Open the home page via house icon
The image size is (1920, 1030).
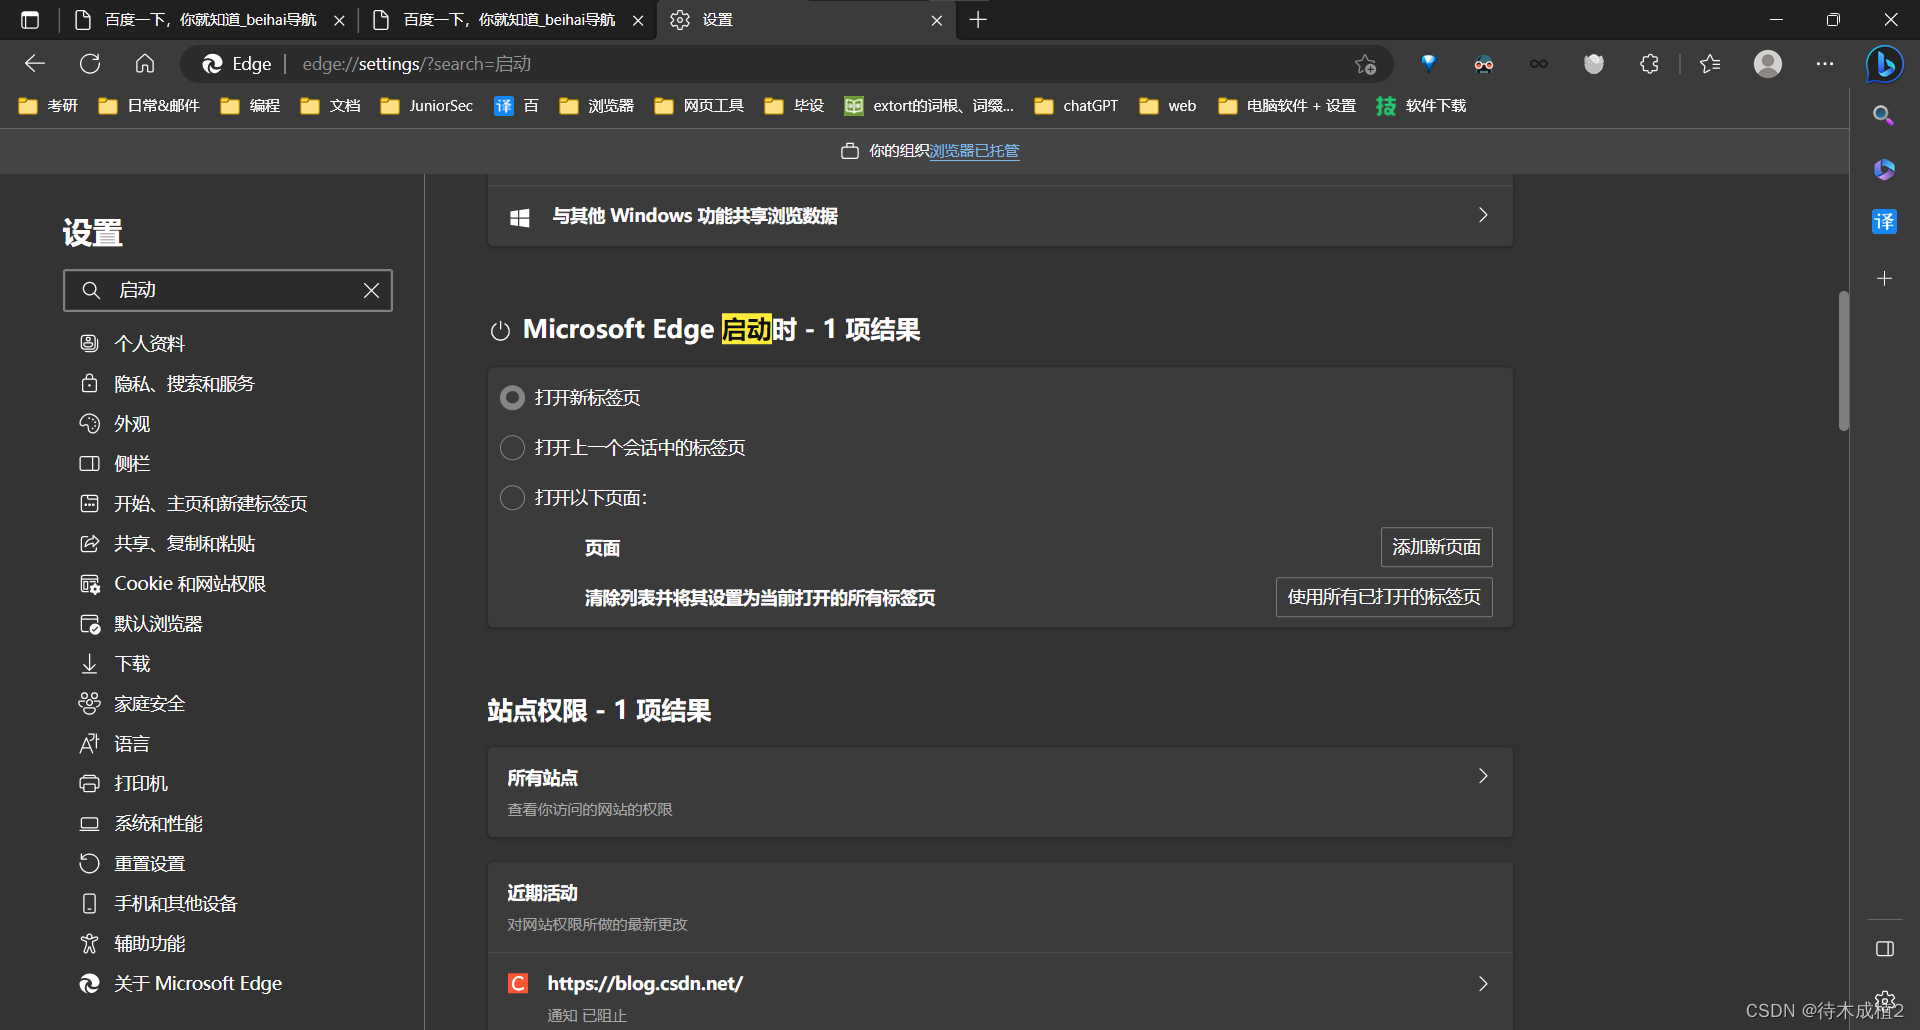[x=145, y=64]
